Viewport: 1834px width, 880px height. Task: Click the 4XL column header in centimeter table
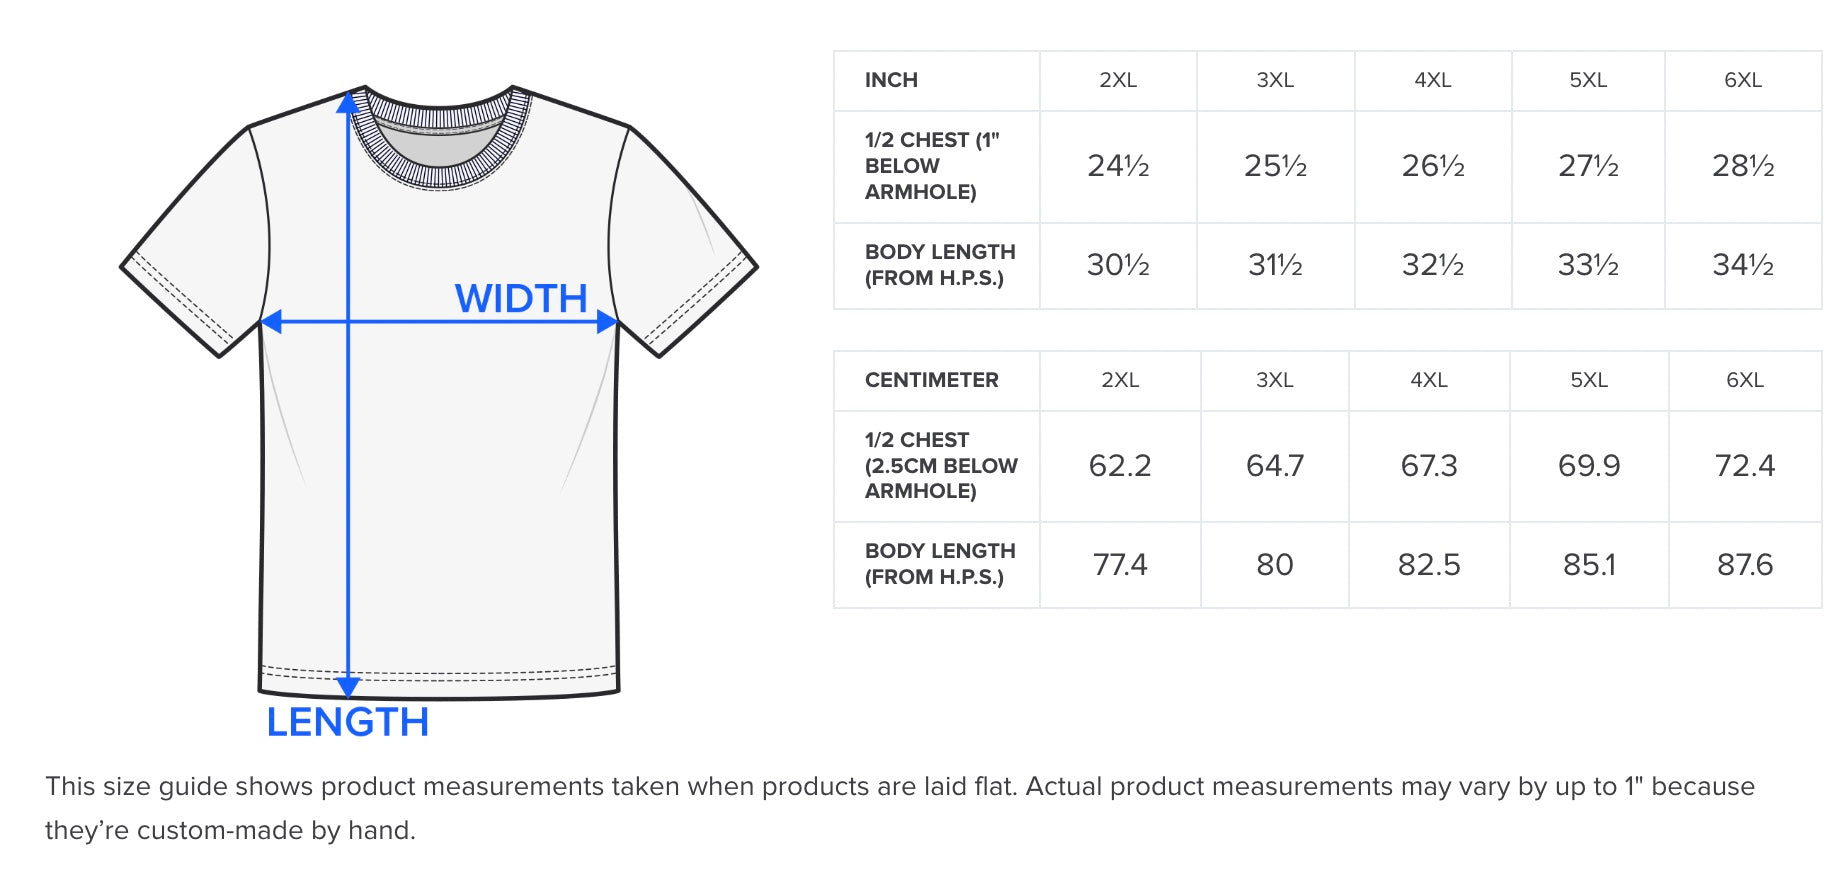(x=1428, y=380)
